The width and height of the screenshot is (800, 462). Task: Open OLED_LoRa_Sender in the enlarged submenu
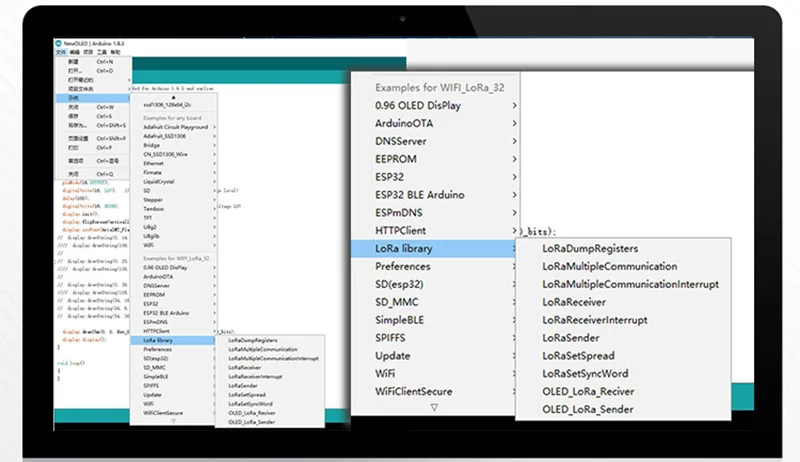coord(587,409)
